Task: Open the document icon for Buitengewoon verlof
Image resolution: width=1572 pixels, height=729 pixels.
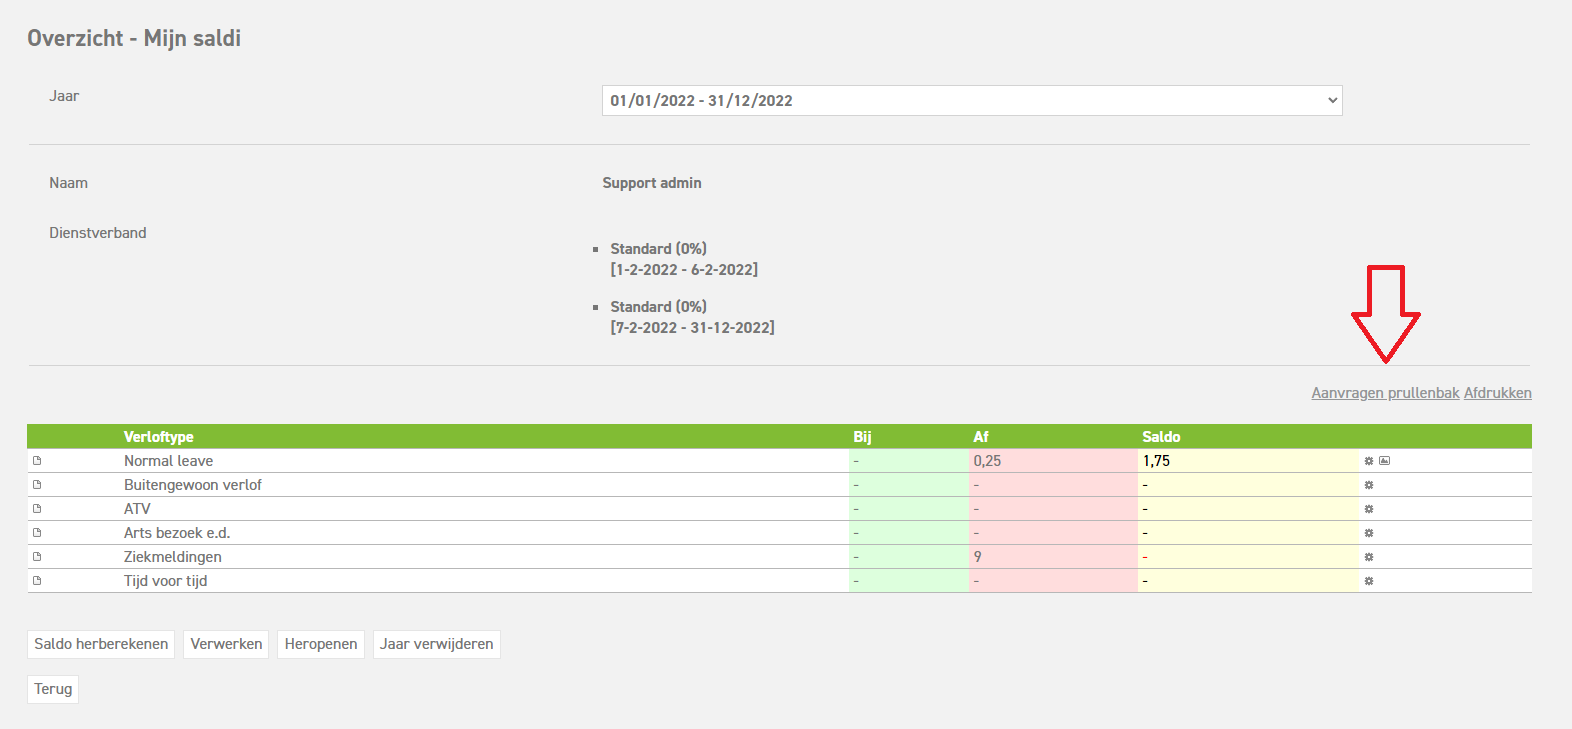Action: (x=37, y=485)
